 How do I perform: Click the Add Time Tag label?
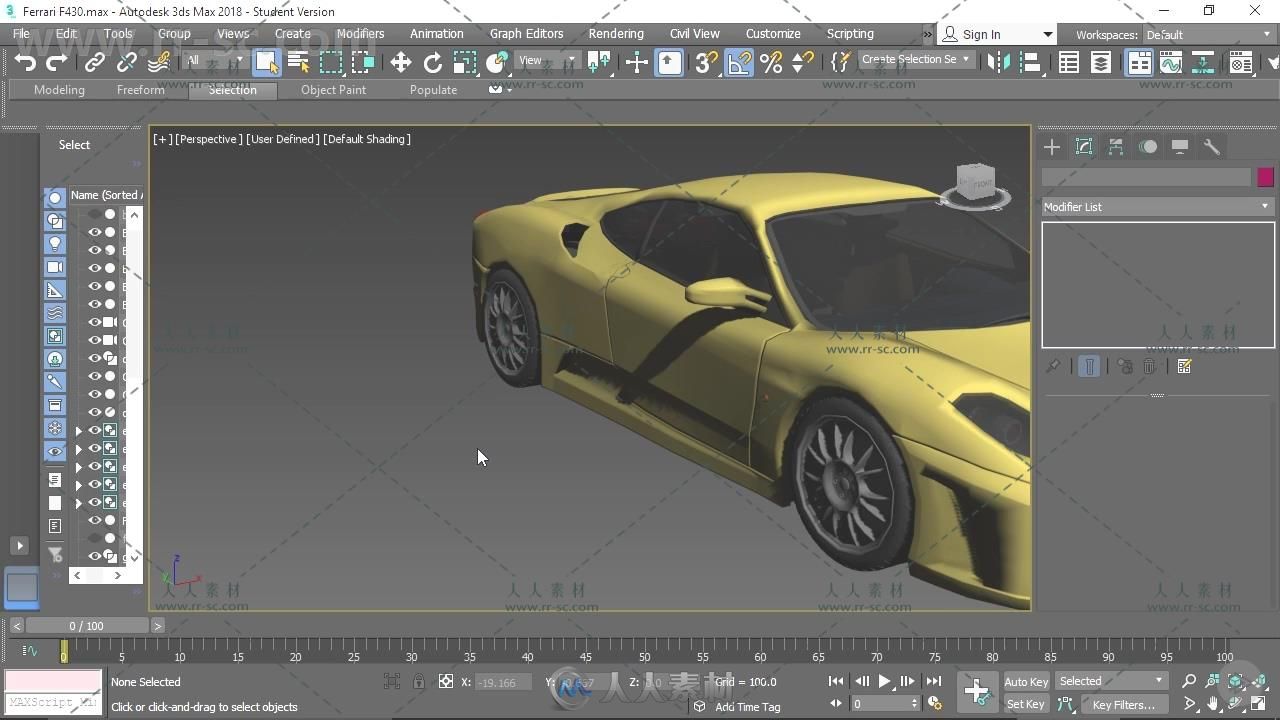tap(748, 706)
